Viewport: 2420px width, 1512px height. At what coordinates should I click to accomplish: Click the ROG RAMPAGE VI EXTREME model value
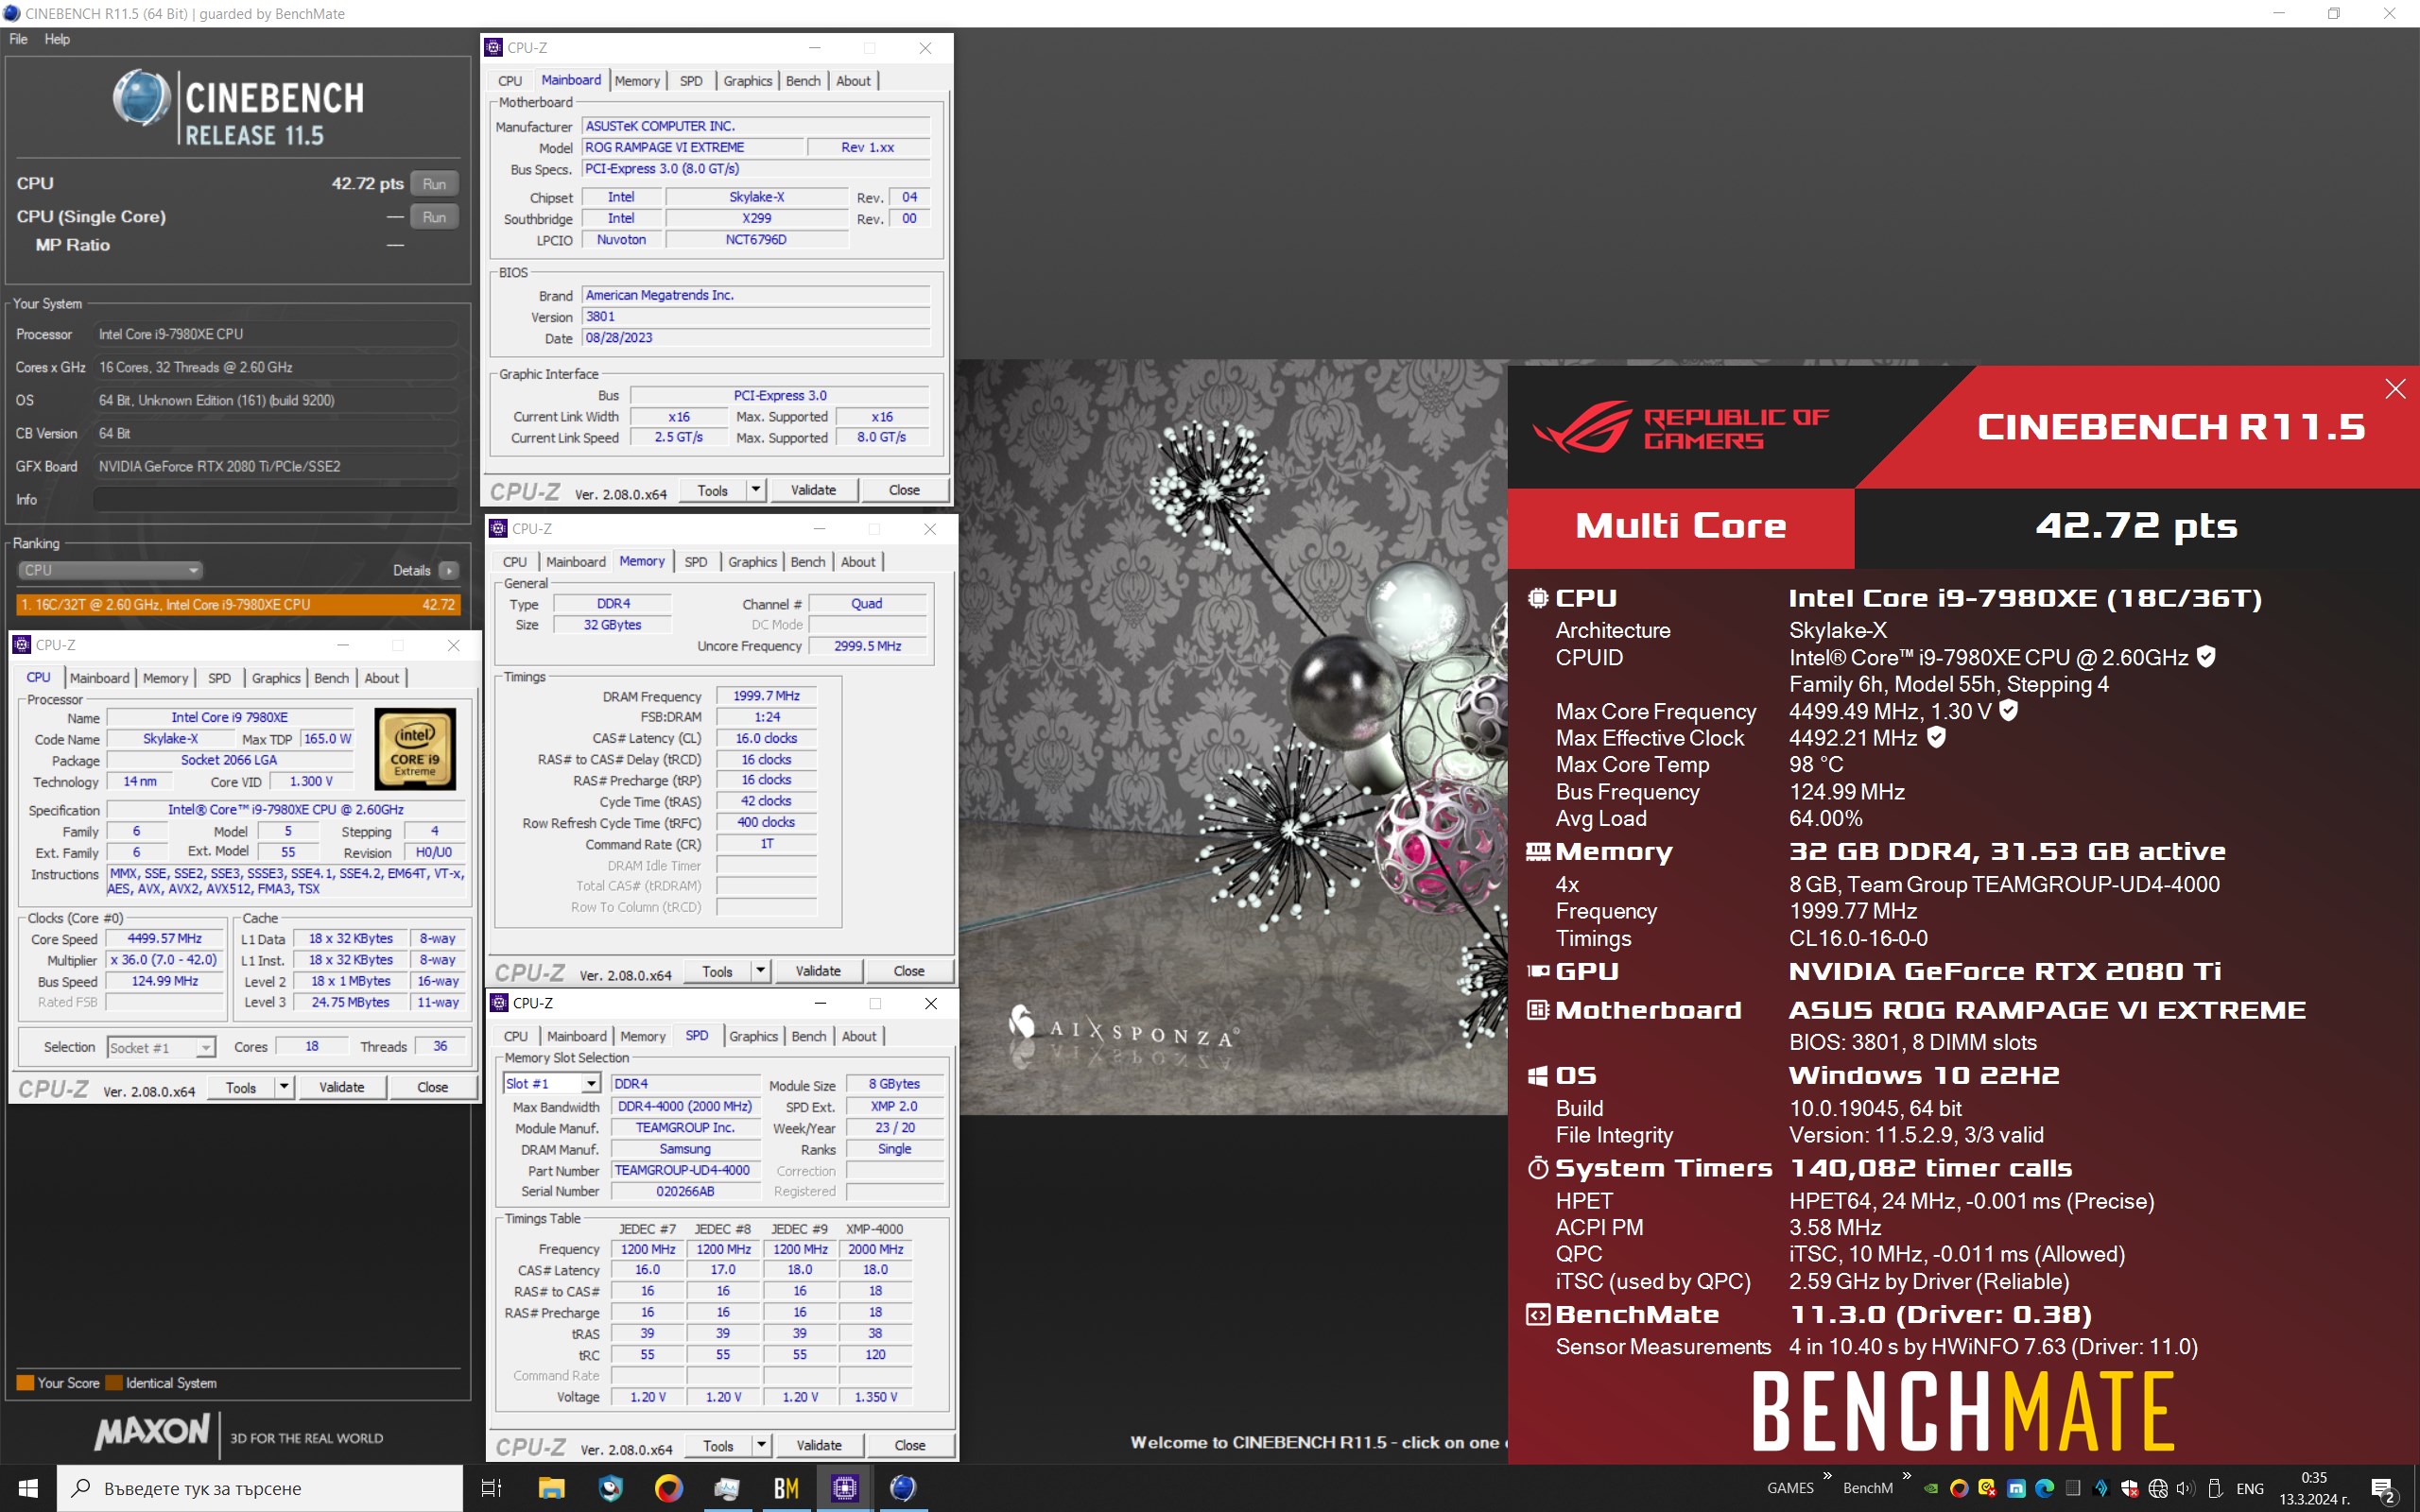[x=692, y=147]
